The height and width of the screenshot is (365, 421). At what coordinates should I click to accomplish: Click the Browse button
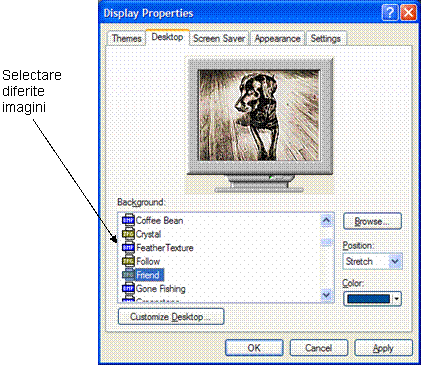(372, 221)
